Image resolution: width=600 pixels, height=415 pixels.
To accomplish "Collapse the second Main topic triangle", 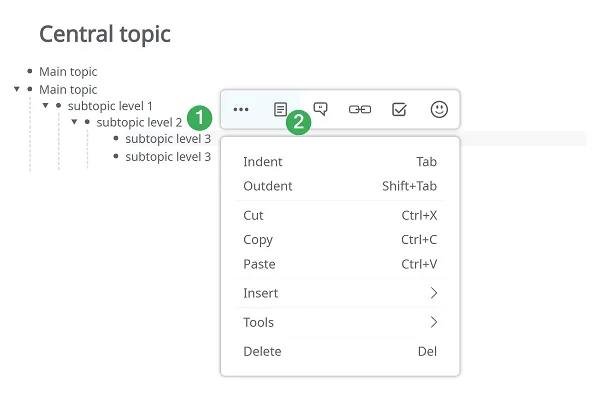I will click(x=16, y=89).
